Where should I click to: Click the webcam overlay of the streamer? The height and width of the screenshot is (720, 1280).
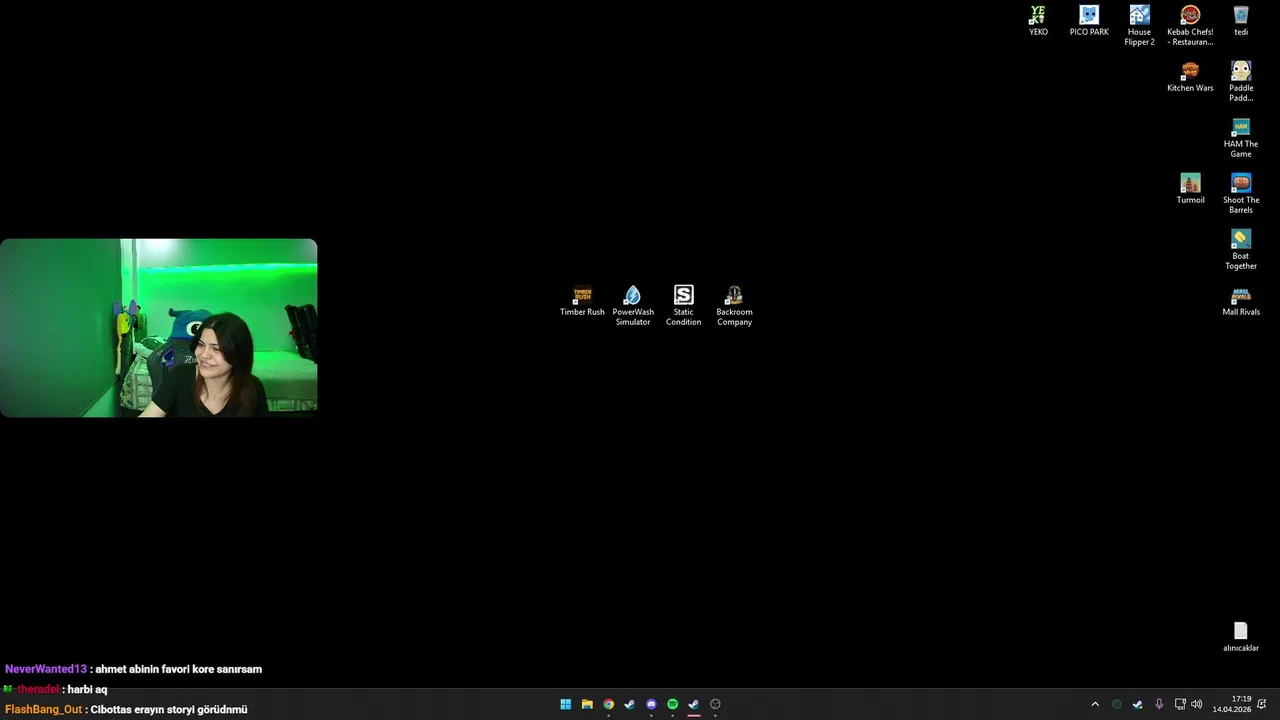pyautogui.click(x=158, y=327)
